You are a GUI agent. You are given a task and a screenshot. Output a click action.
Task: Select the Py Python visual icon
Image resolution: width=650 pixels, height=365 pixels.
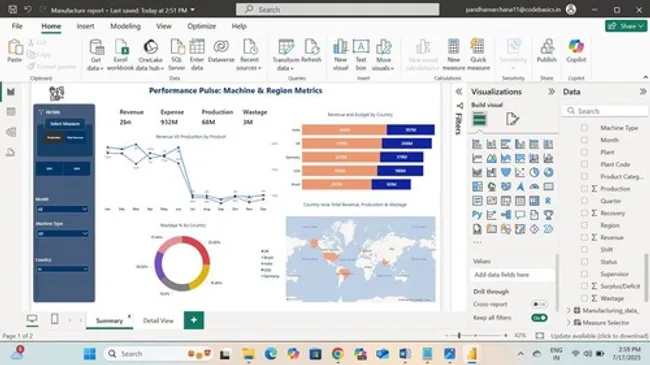coord(477,215)
